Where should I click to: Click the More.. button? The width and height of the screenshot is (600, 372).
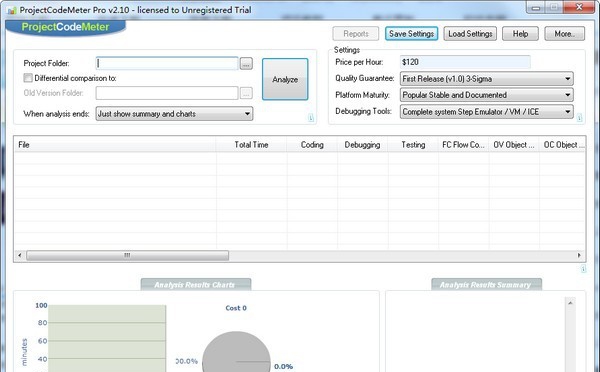tap(564, 34)
